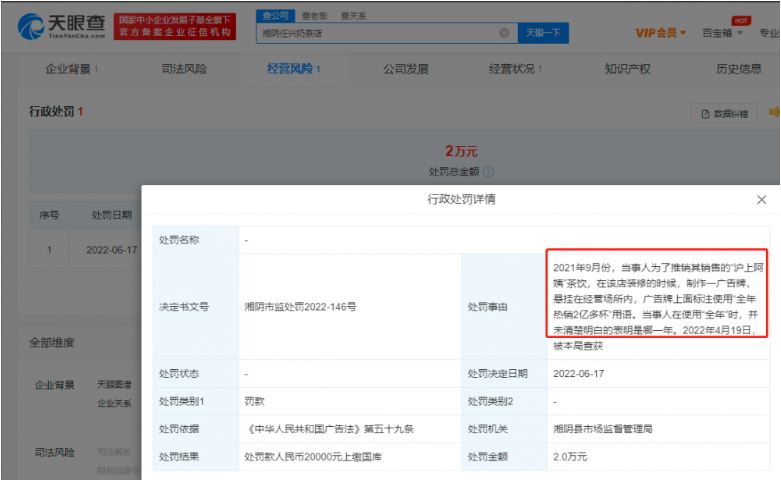
Task: Click the 2.0万元 penalty amount value
Action: click(x=570, y=457)
